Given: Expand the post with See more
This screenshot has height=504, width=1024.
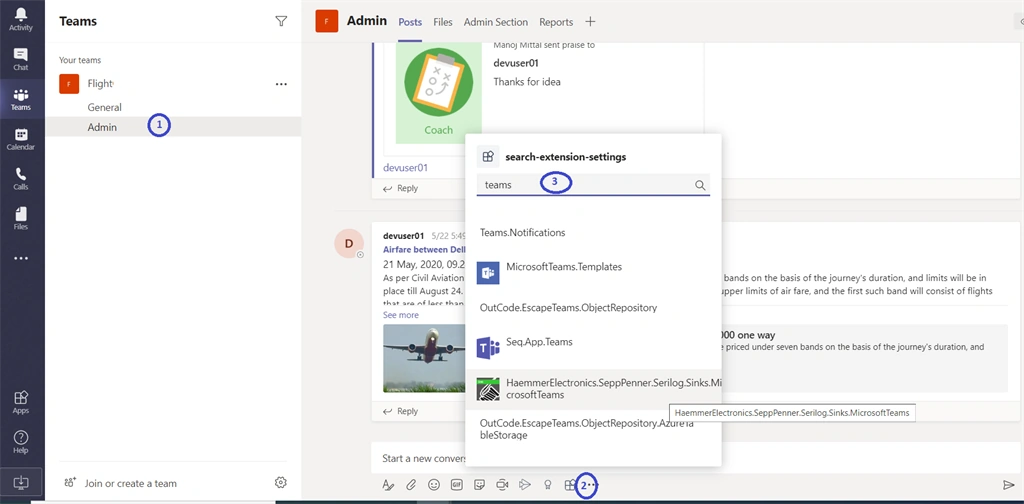Looking at the screenshot, I should (x=400, y=315).
